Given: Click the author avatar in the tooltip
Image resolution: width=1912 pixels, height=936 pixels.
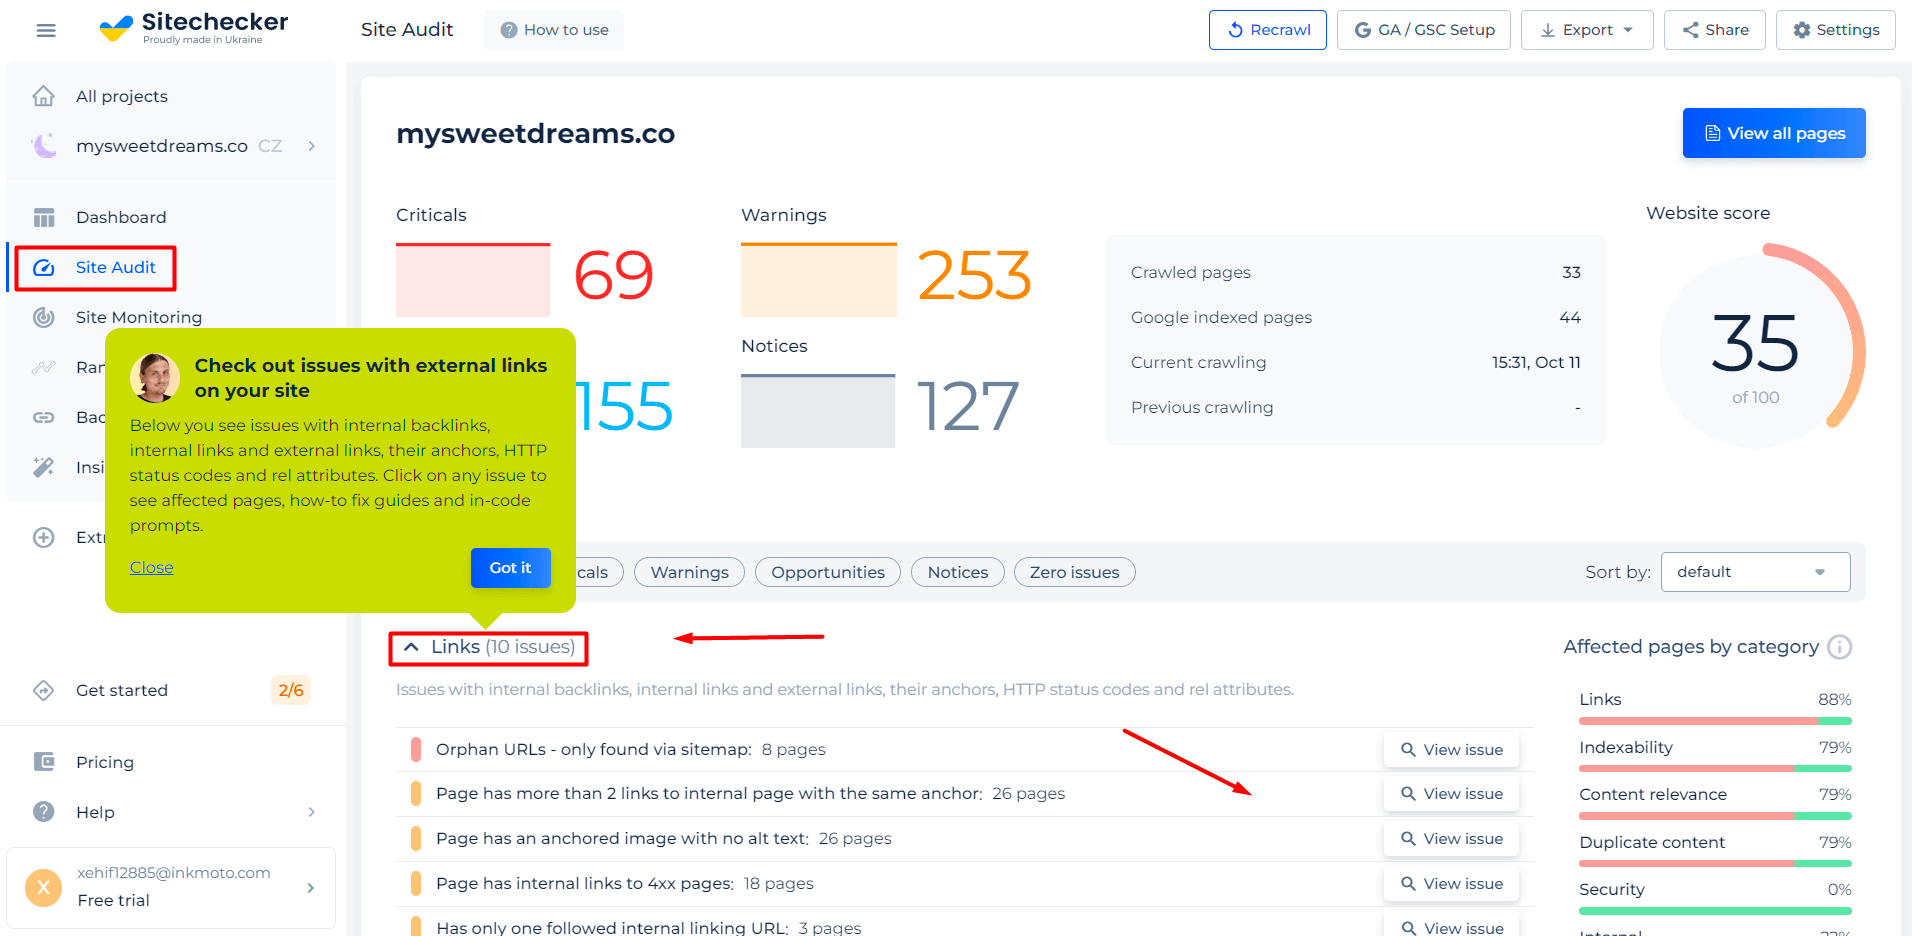Looking at the screenshot, I should tap(155, 377).
